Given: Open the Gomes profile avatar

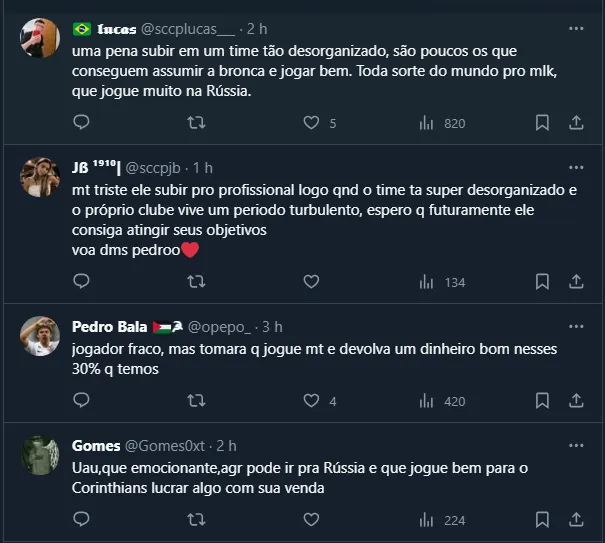Looking at the screenshot, I should coord(40,455).
